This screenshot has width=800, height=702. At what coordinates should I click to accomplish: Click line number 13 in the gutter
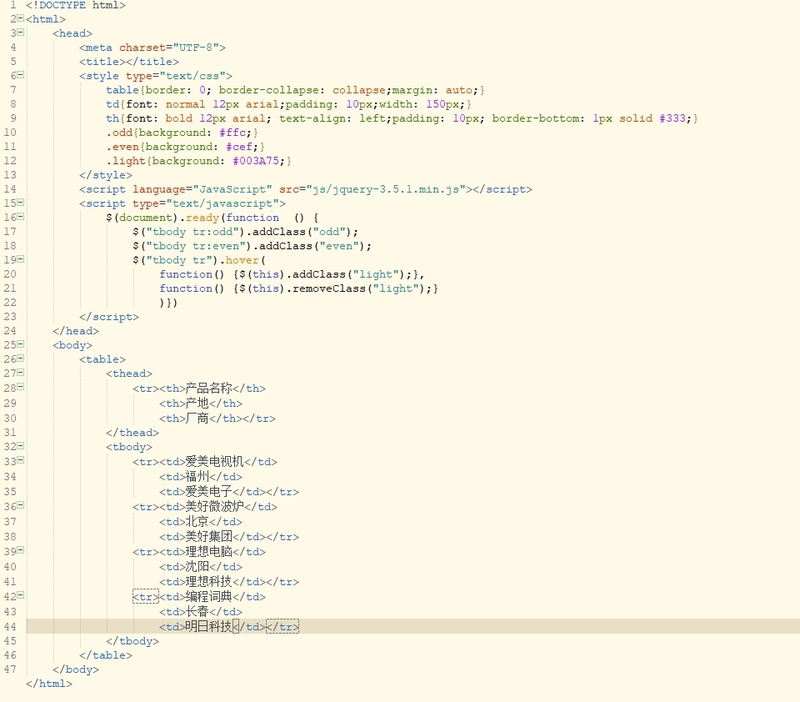(x=10, y=175)
